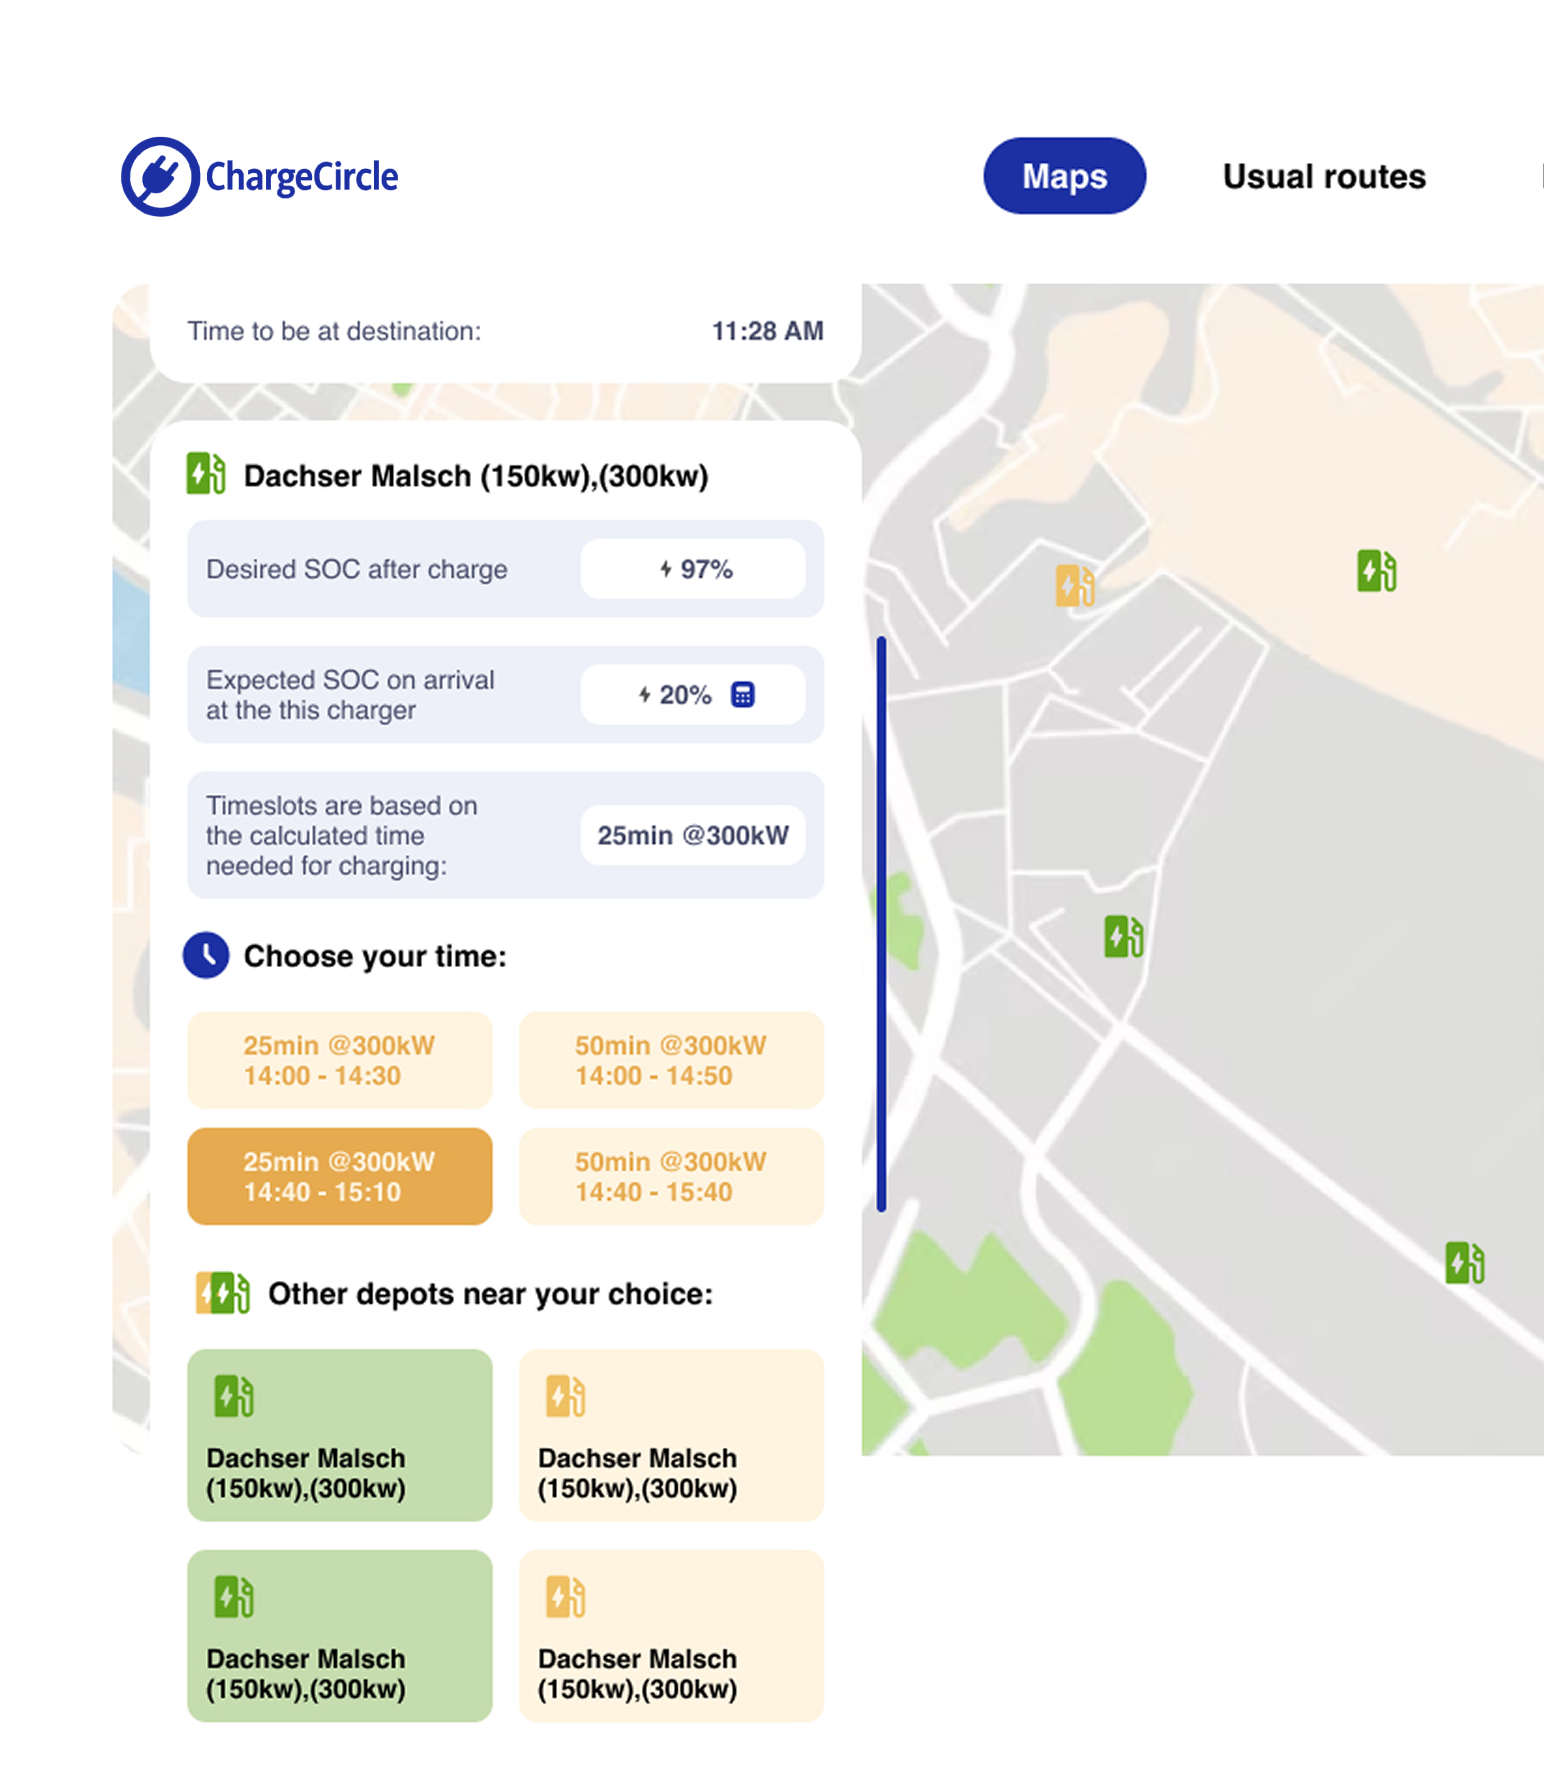
Task: Click the charger icon in the top-left green depot card
Action: coord(234,1396)
